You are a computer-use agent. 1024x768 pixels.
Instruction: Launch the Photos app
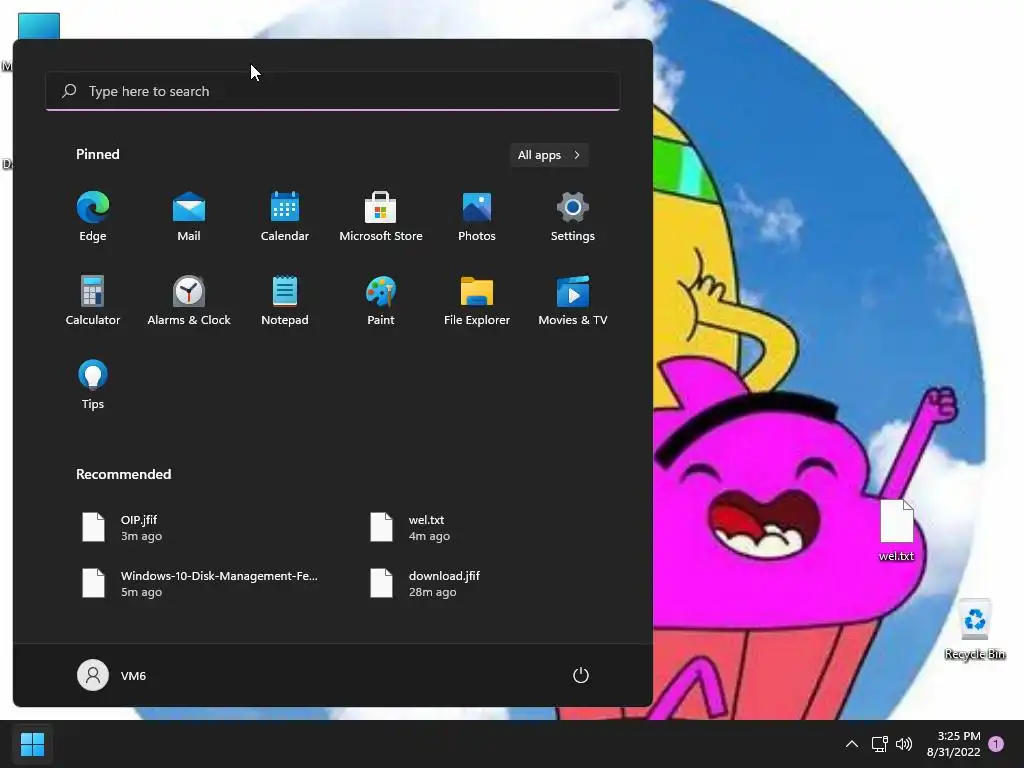coord(477,216)
